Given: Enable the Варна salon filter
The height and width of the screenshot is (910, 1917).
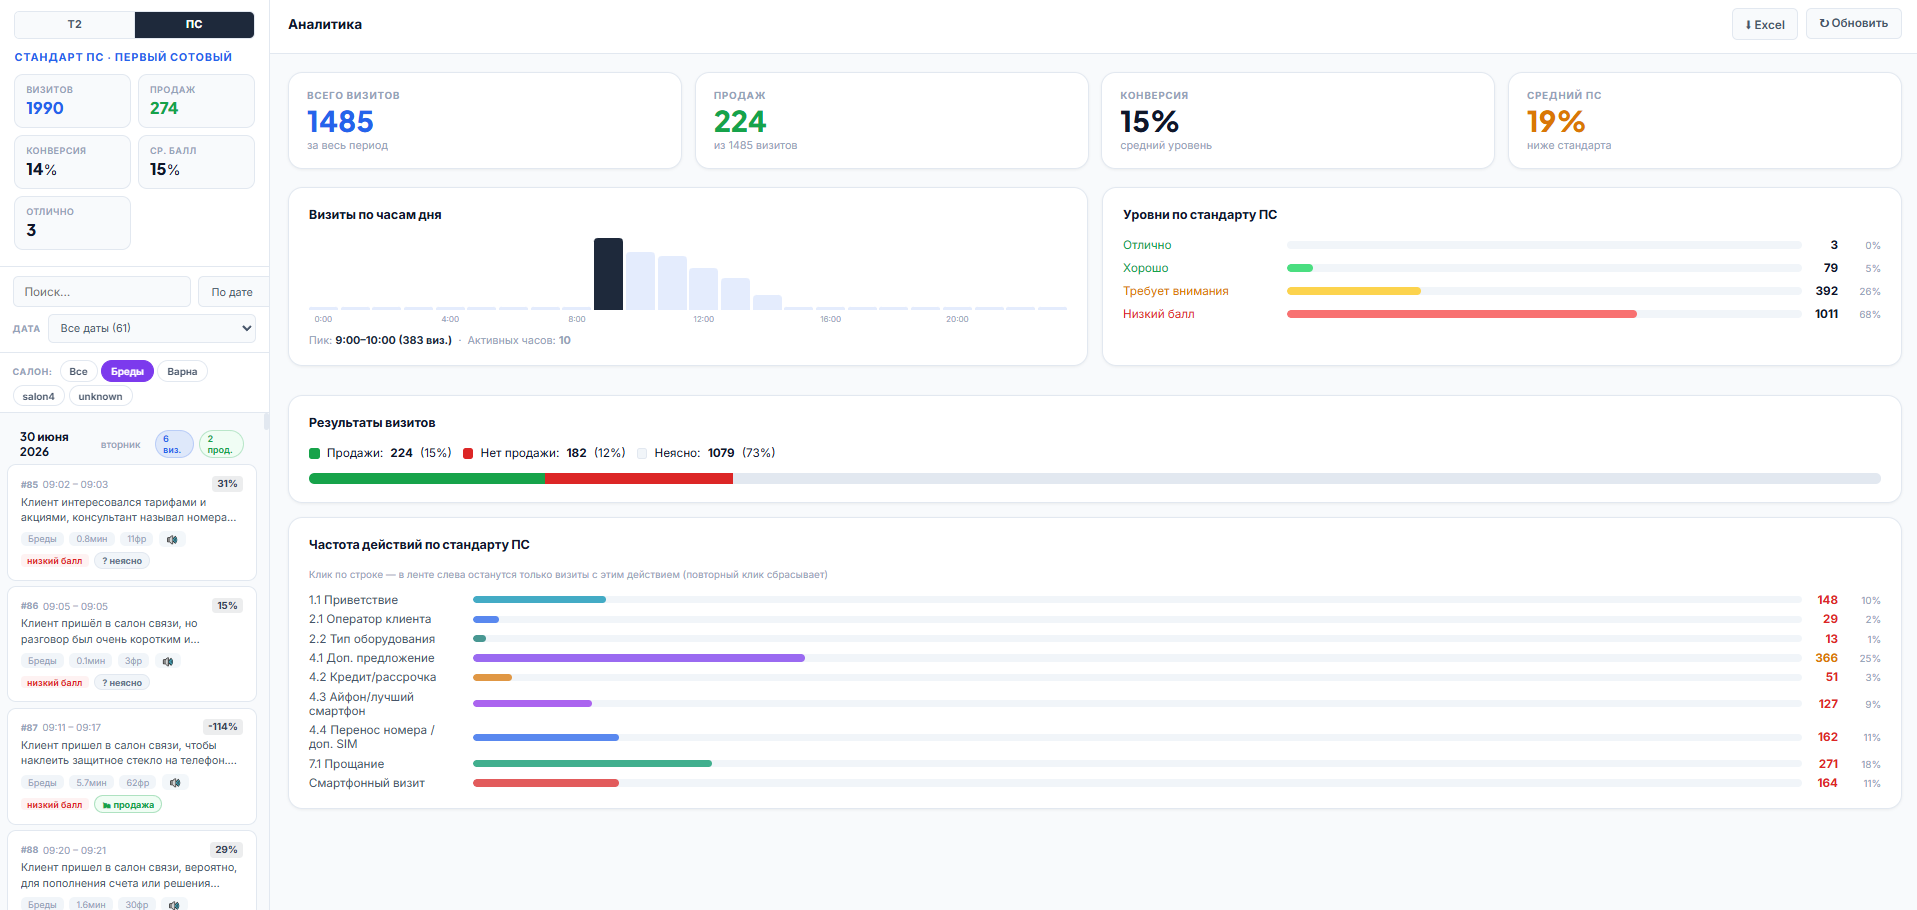Looking at the screenshot, I should (x=182, y=371).
